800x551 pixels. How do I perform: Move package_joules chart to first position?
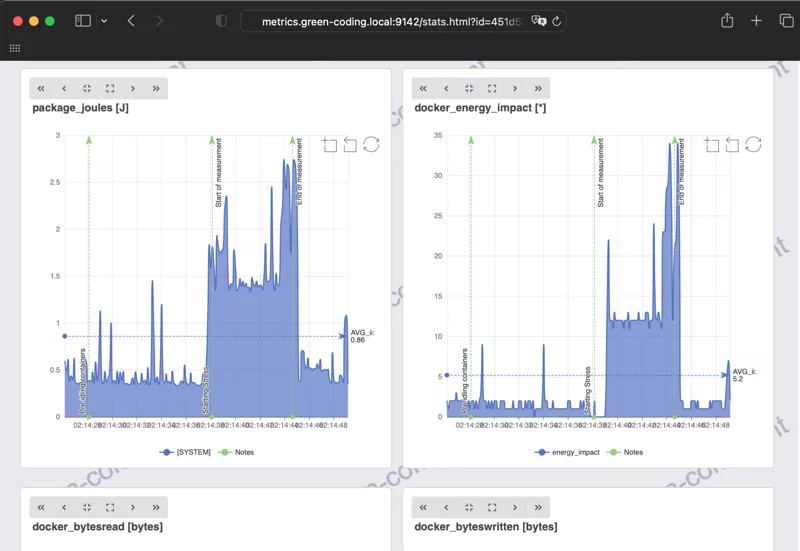click(x=41, y=88)
